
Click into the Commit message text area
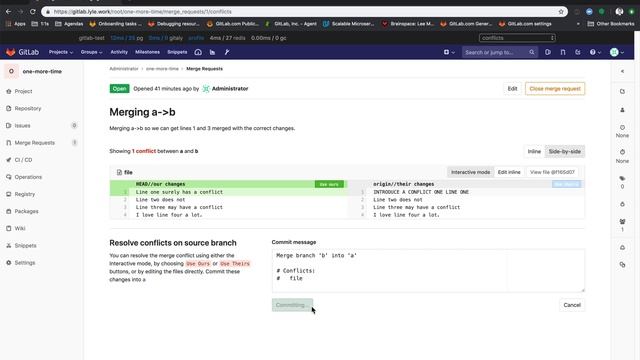point(428,271)
